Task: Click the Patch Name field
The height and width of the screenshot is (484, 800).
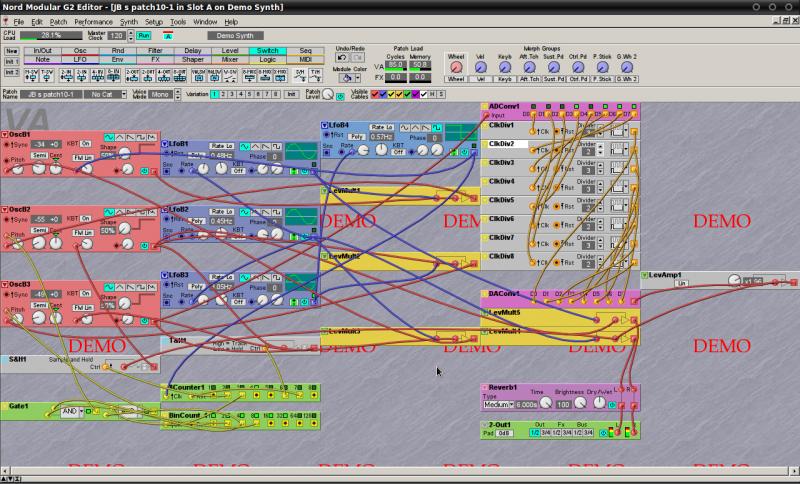Action: click(x=51, y=94)
